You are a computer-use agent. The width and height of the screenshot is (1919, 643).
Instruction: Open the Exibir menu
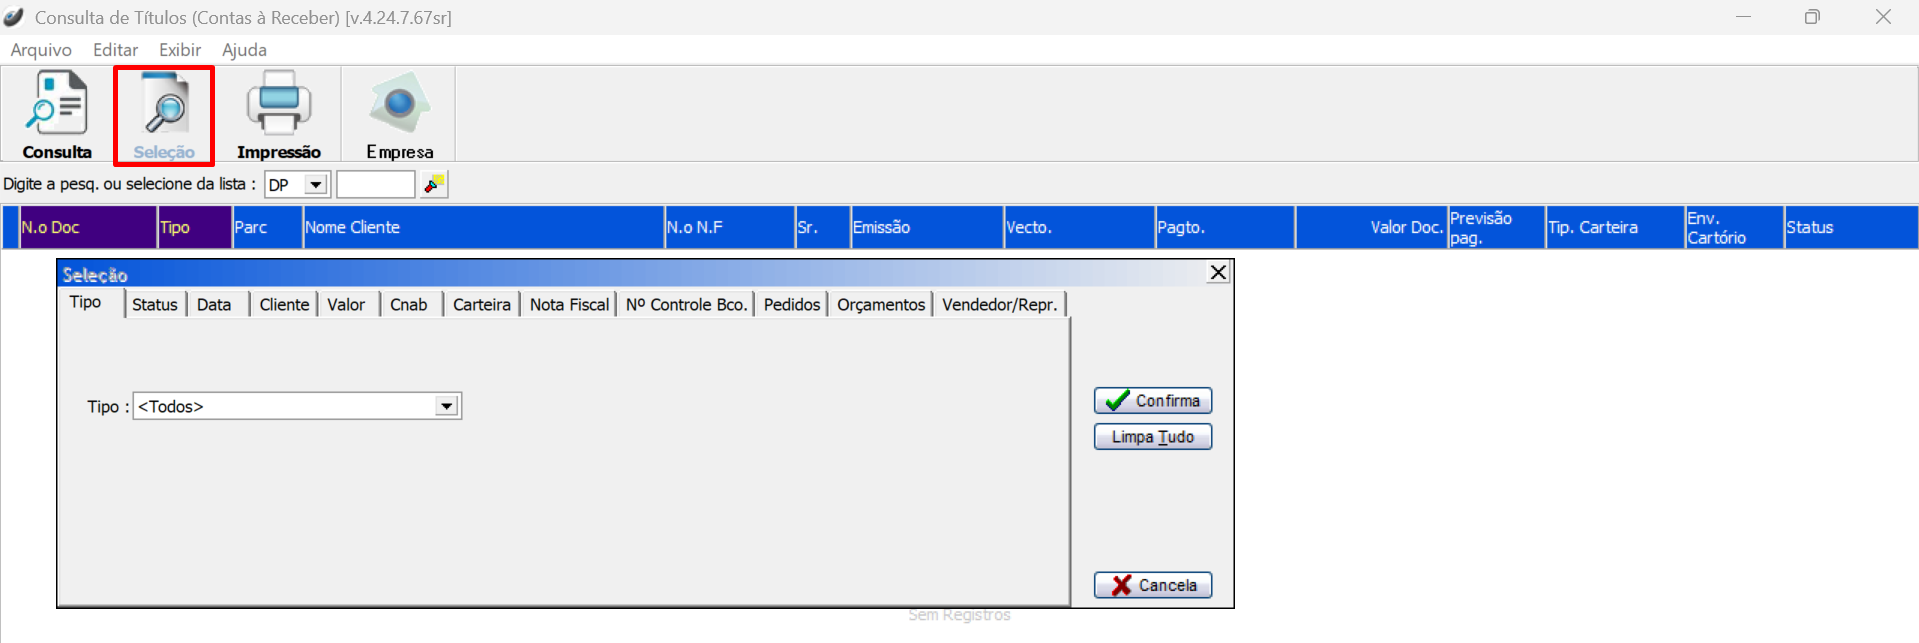click(x=180, y=50)
